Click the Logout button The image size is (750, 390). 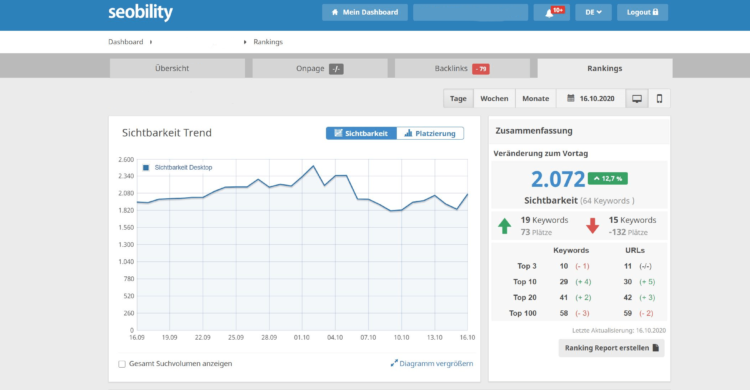pos(642,12)
